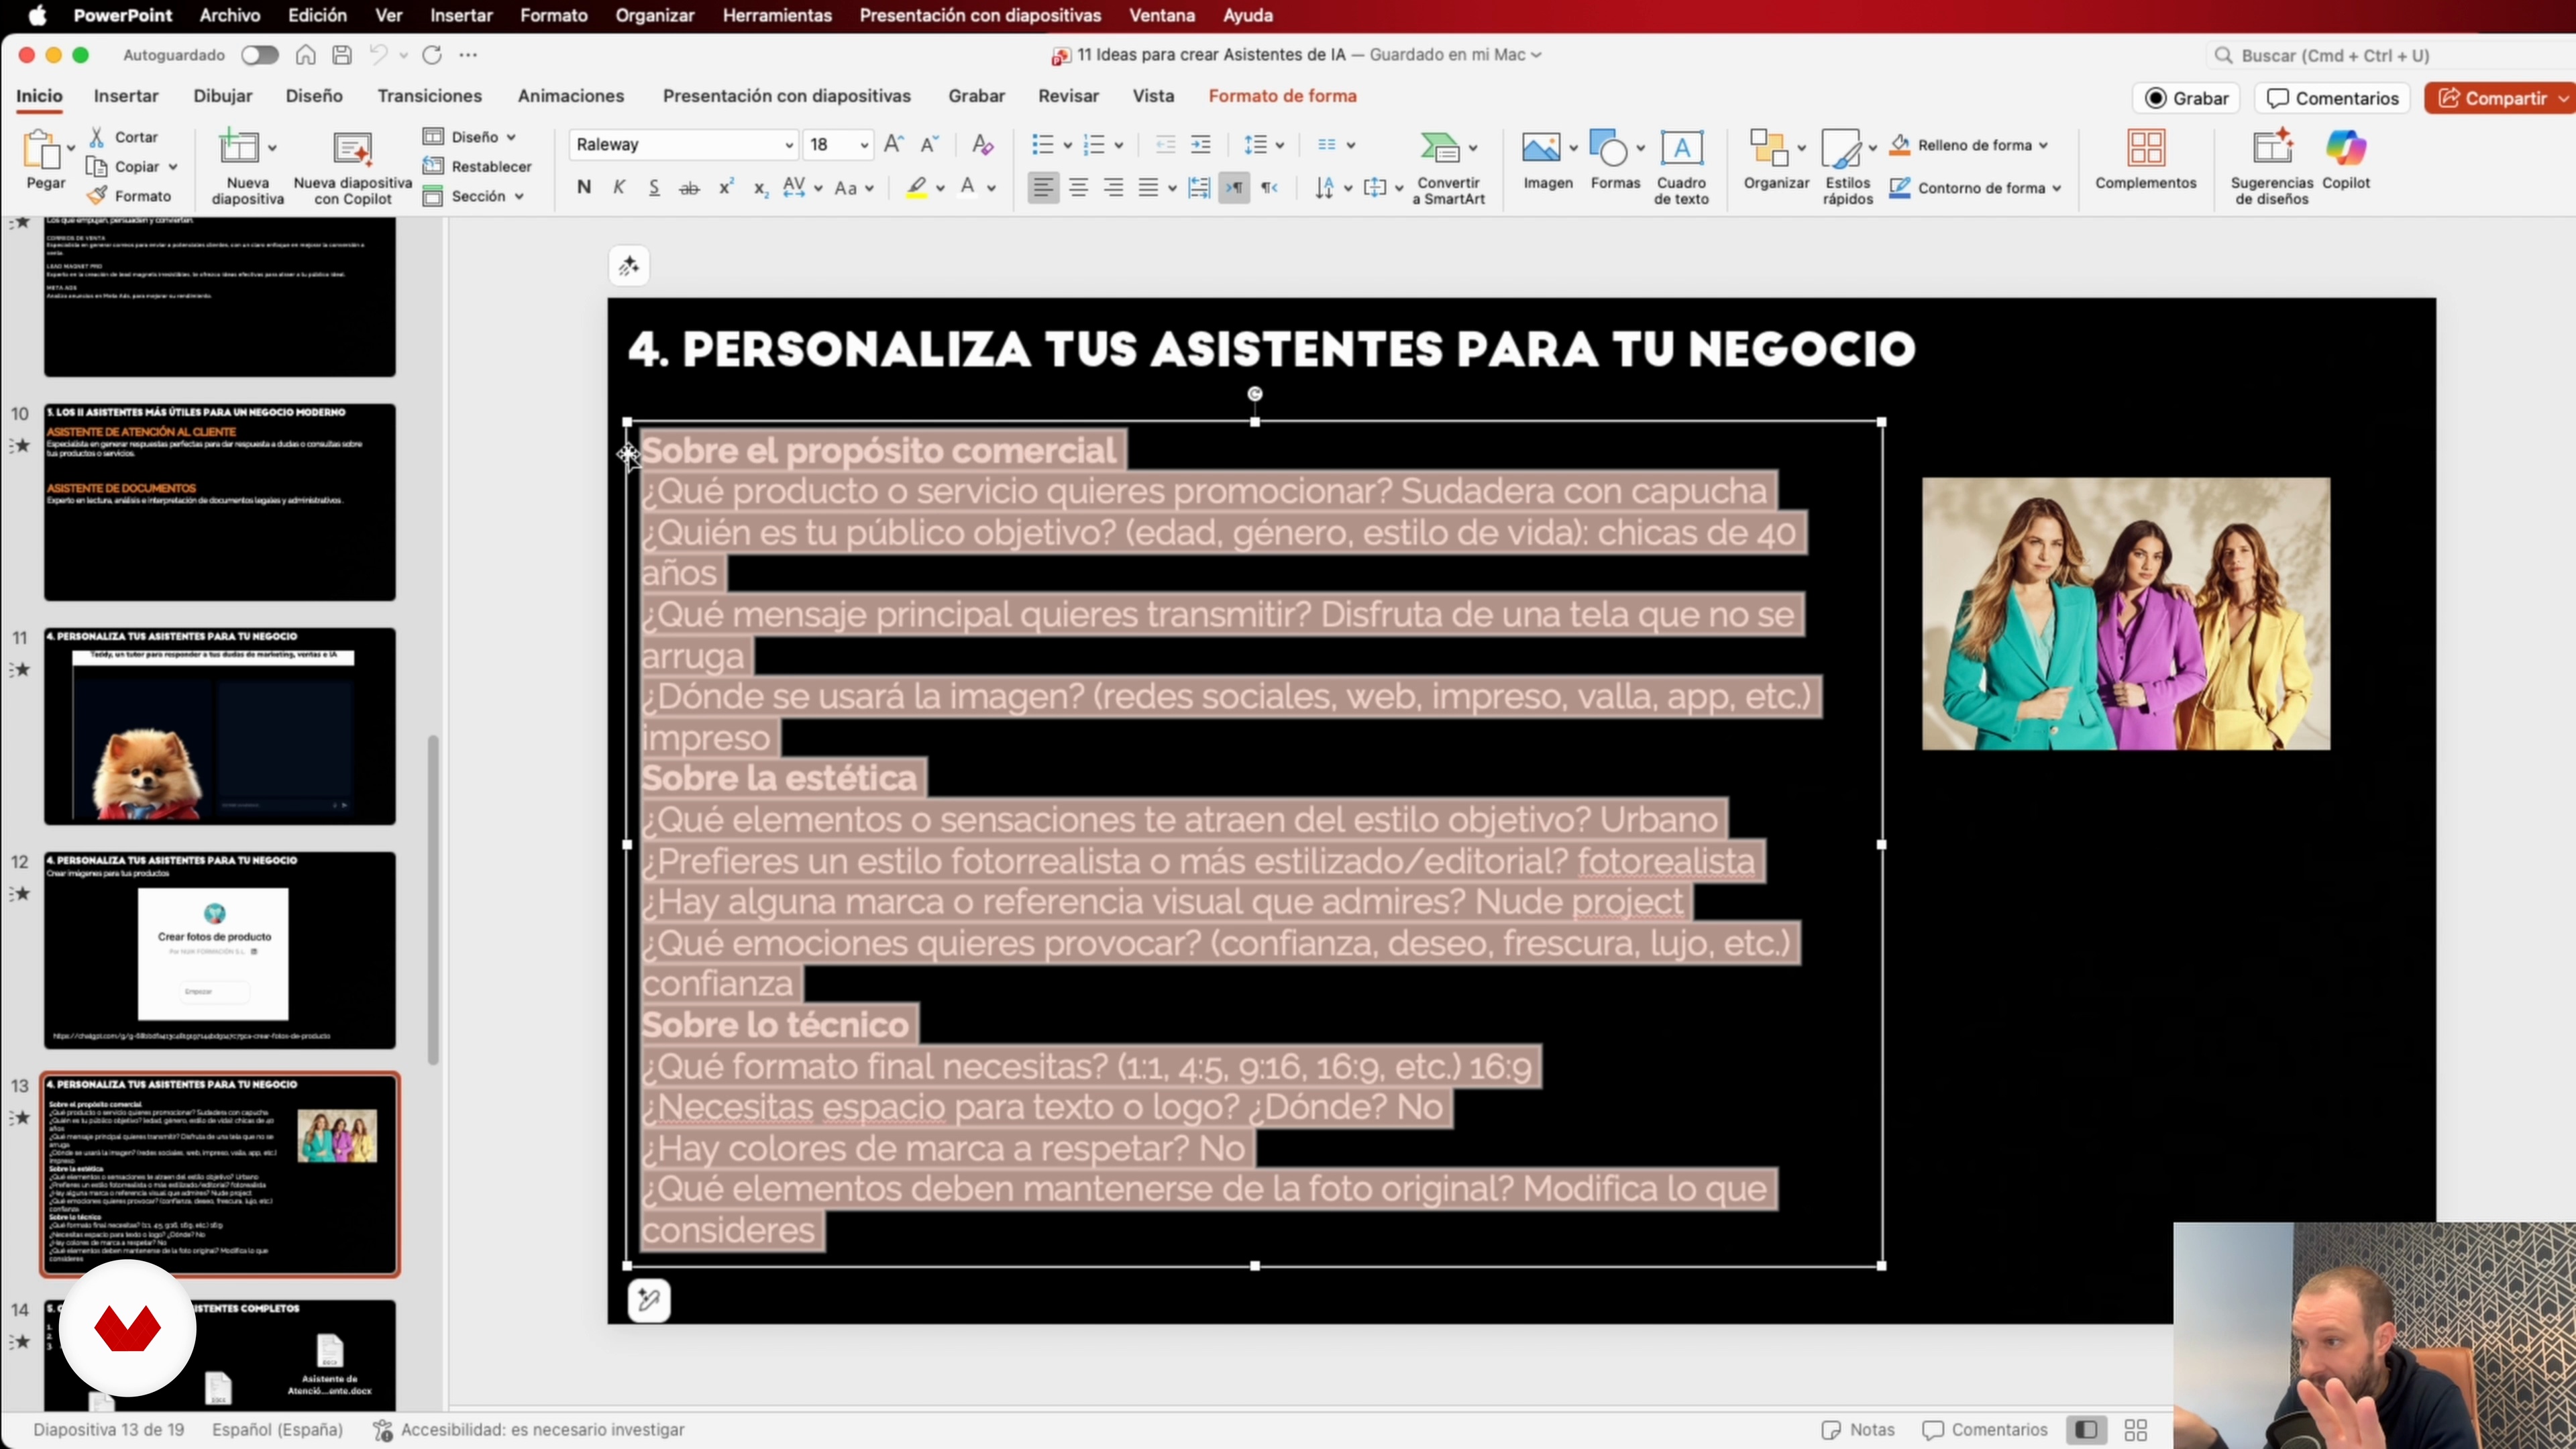Image resolution: width=2576 pixels, height=1449 pixels.
Task: Select slide 12 thumbnail Crear fotos de producto
Action: coord(220,950)
